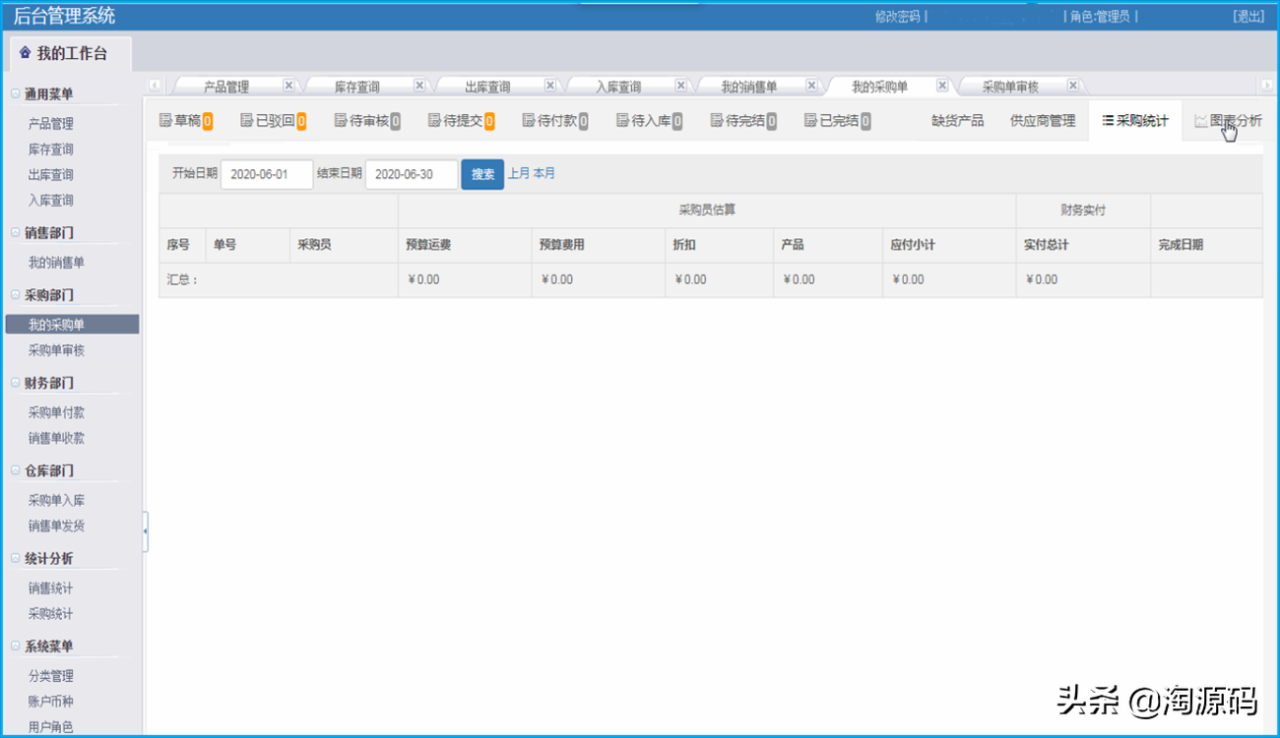The width and height of the screenshot is (1280, 738).
Task: Close the 出库查询 tab
Action: coord(550,86)
